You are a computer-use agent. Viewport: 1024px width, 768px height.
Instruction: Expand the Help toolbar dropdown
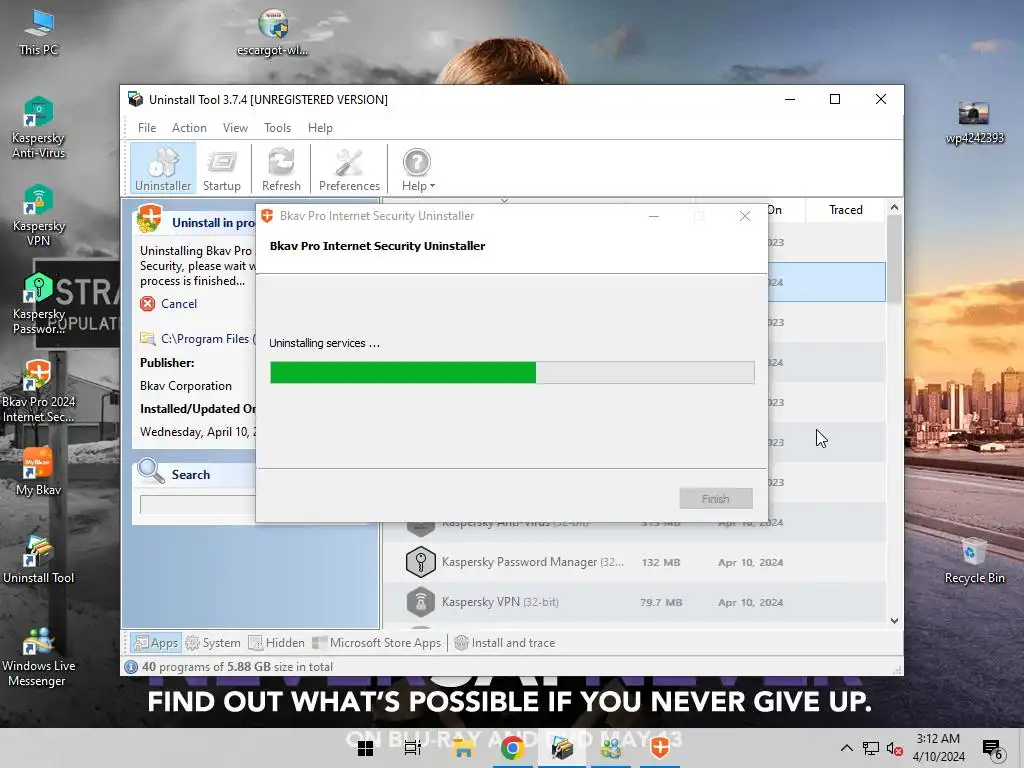[x=418, y=169]
